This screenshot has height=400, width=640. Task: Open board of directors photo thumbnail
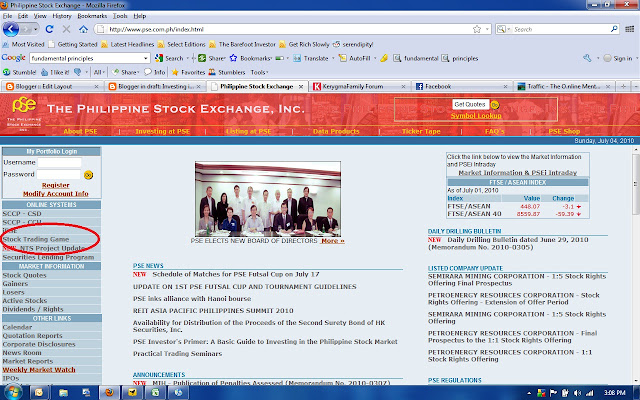click(268, 199)
